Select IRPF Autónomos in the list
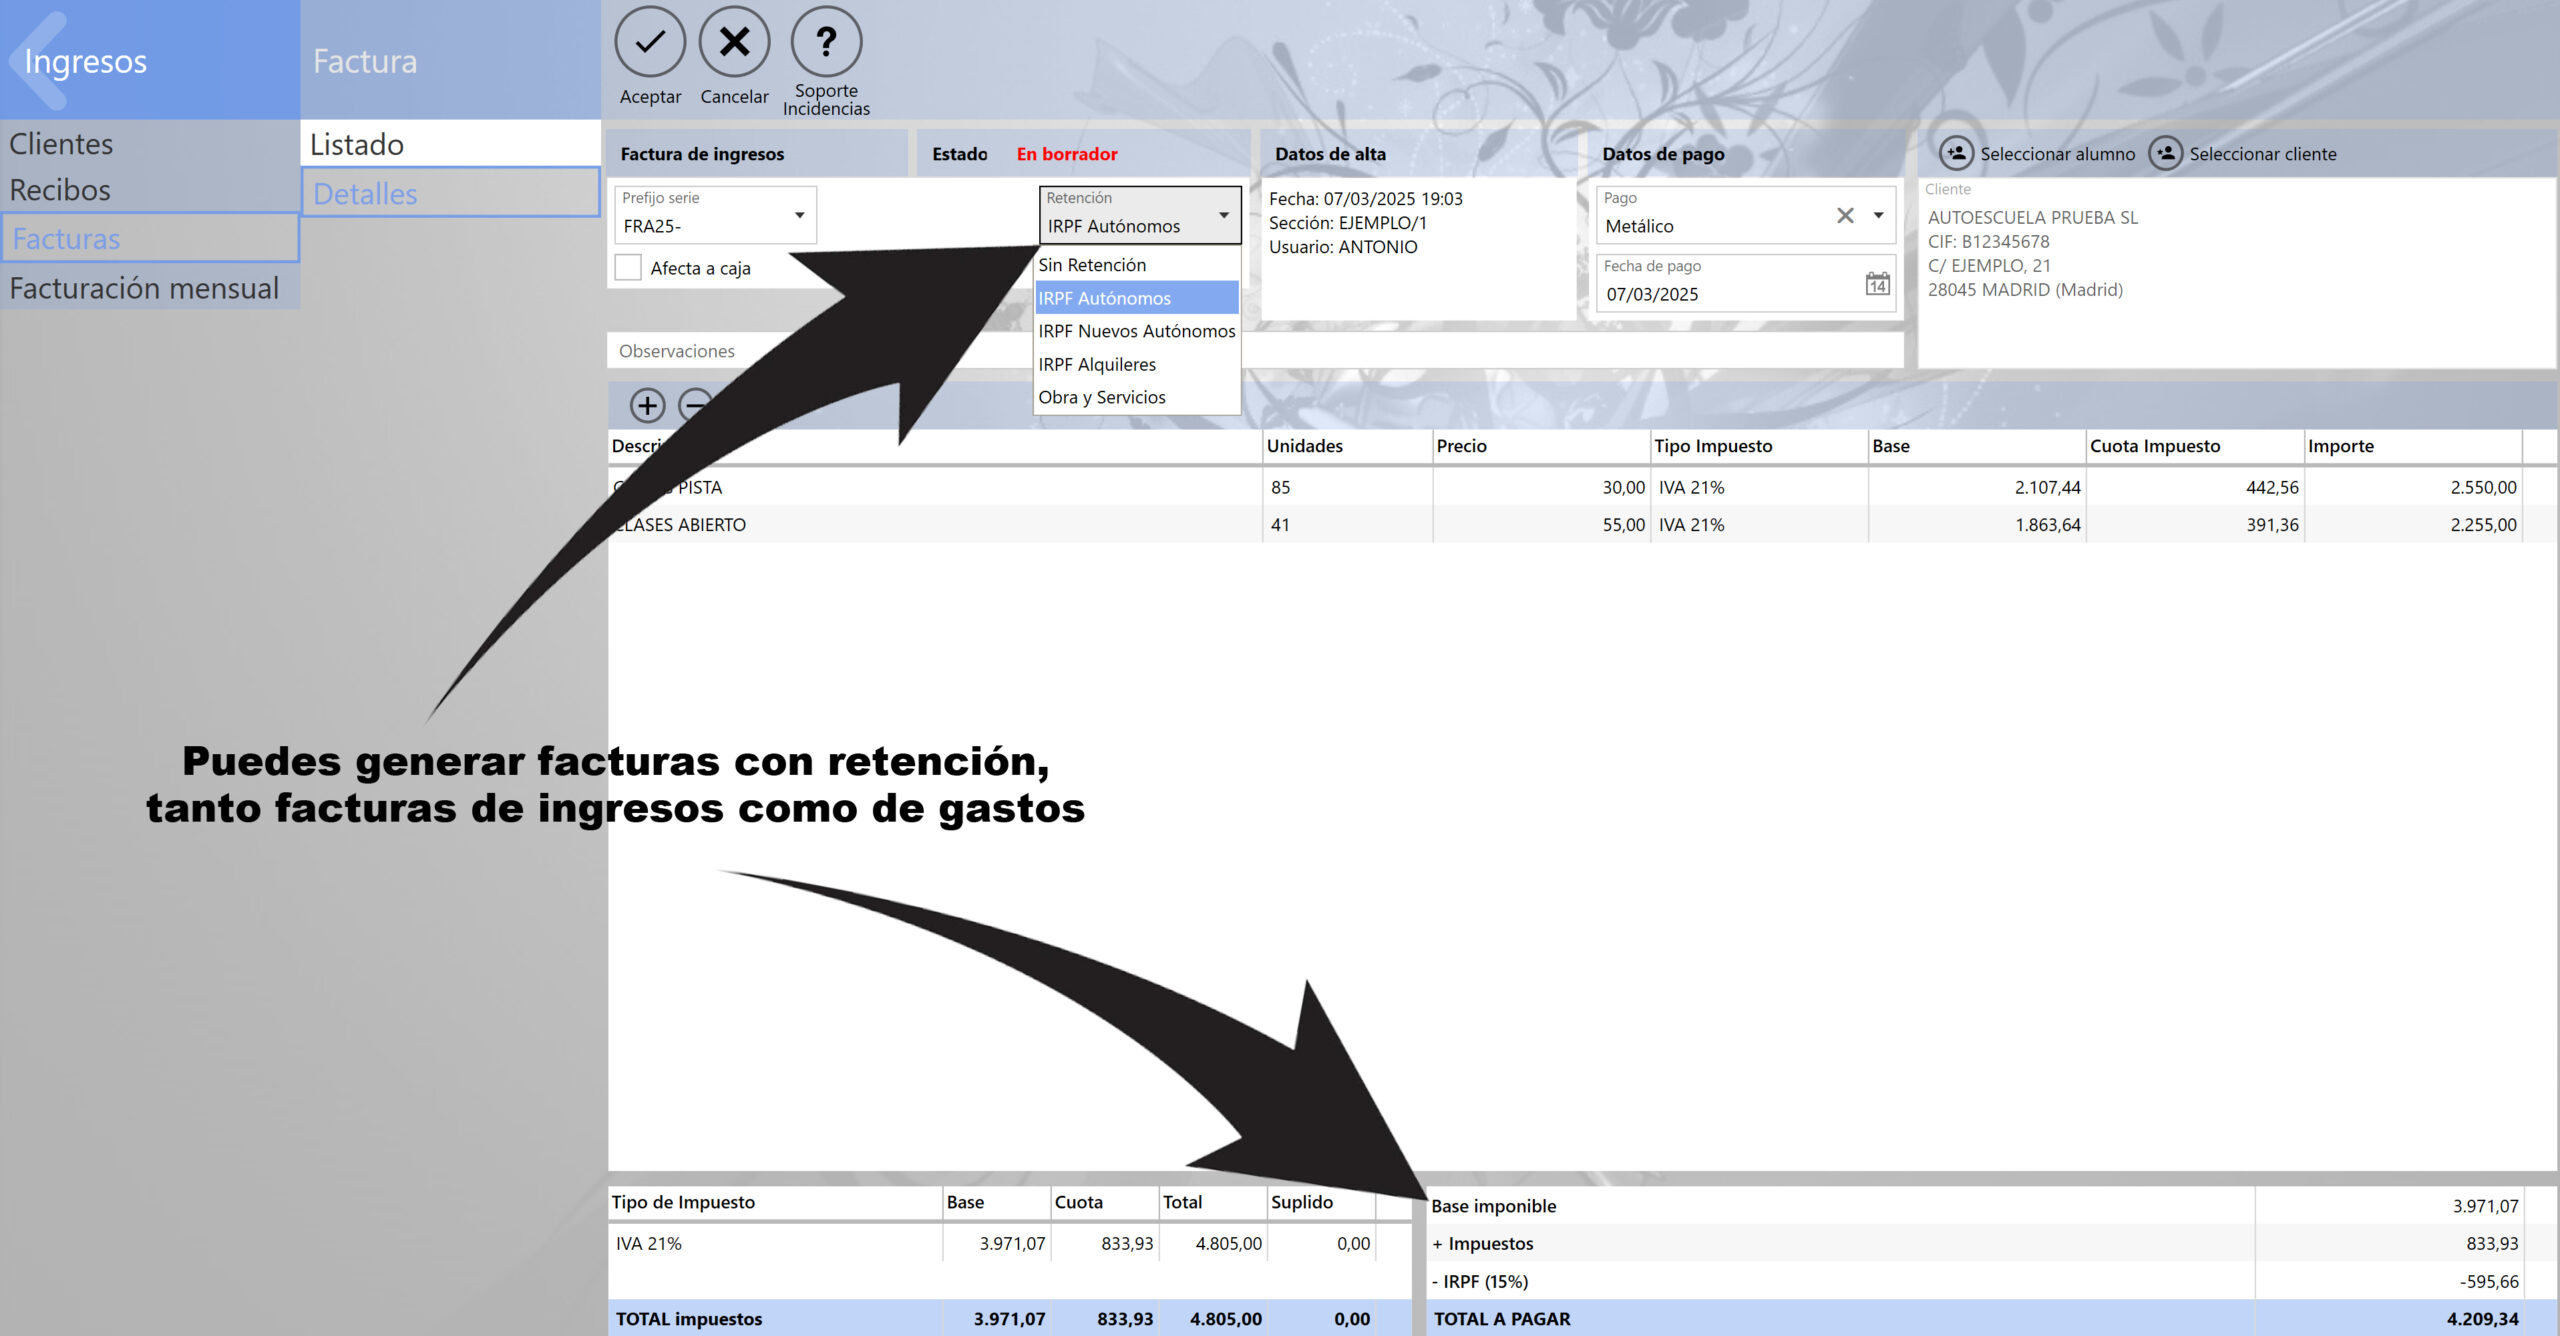2560x1336 pixels. click(1137, 298)
